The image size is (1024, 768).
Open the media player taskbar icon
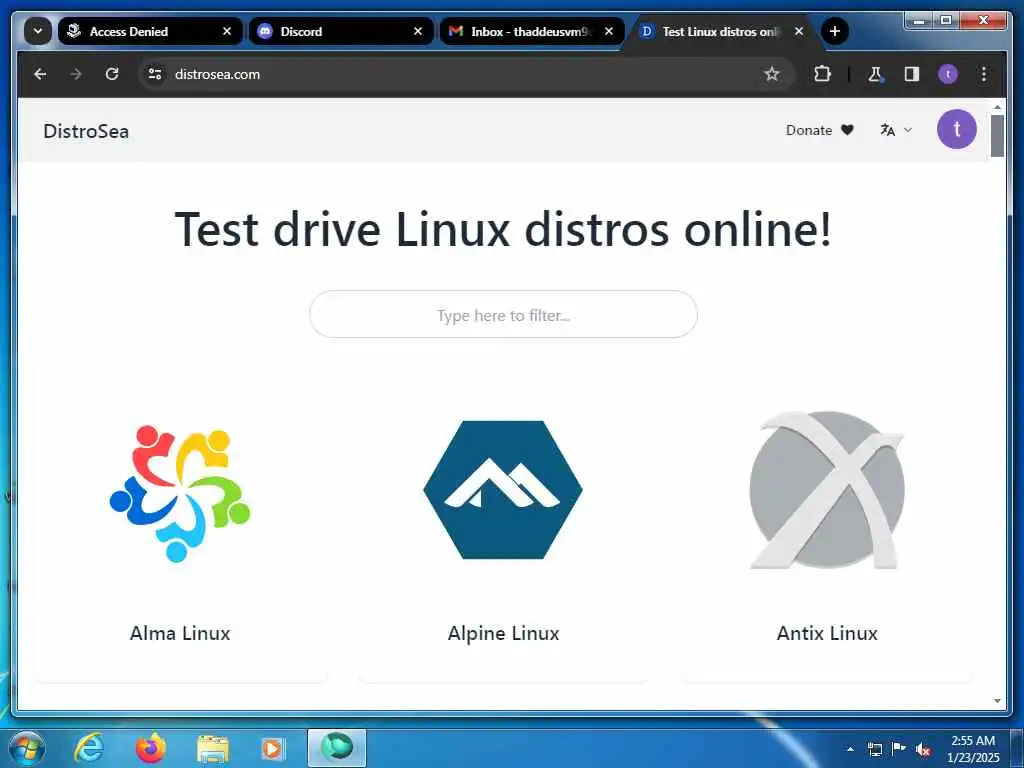[x=272, y=748]
